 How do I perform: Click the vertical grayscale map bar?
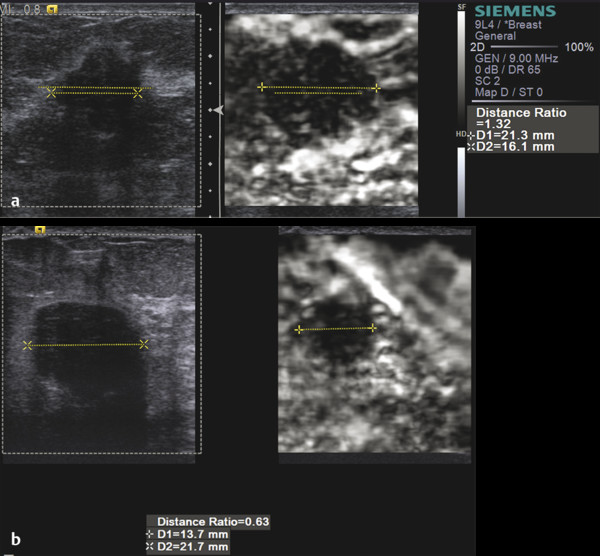461,70
